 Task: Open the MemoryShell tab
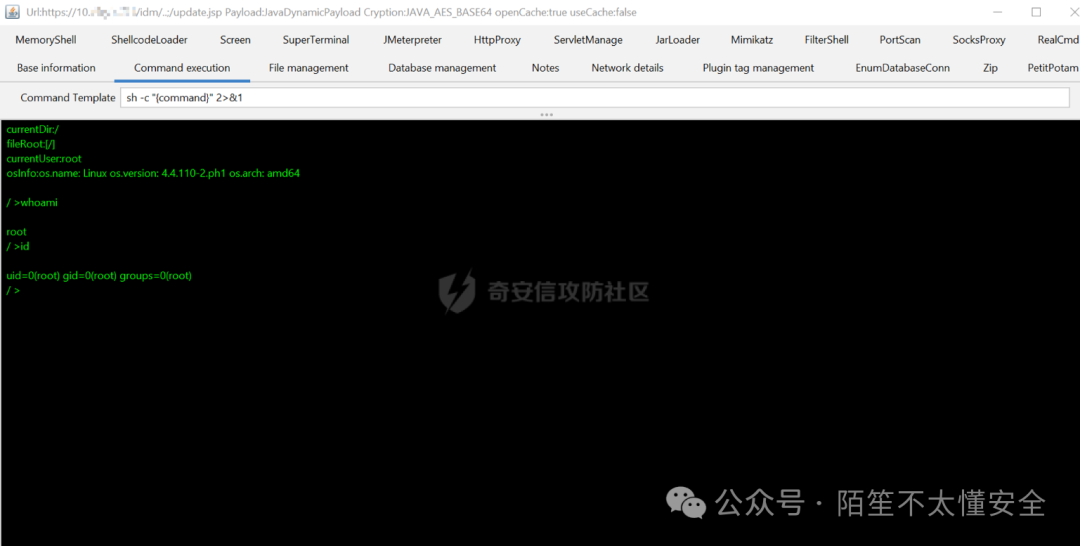(45, 40)
